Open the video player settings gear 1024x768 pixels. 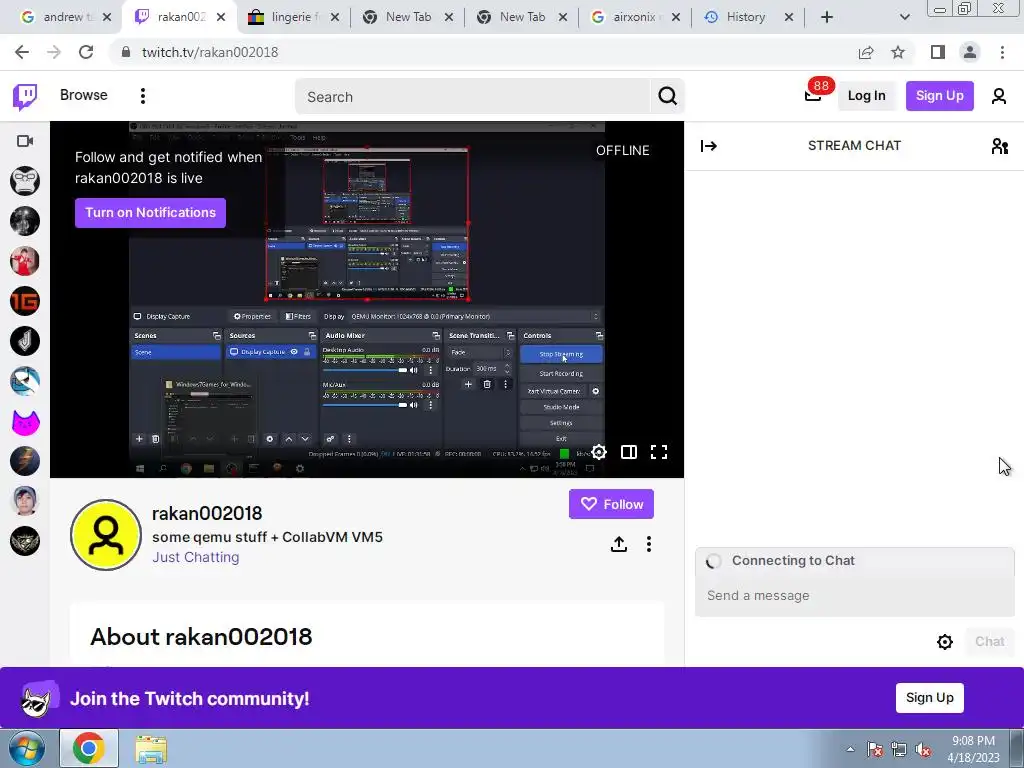click(x=599, y=452)
